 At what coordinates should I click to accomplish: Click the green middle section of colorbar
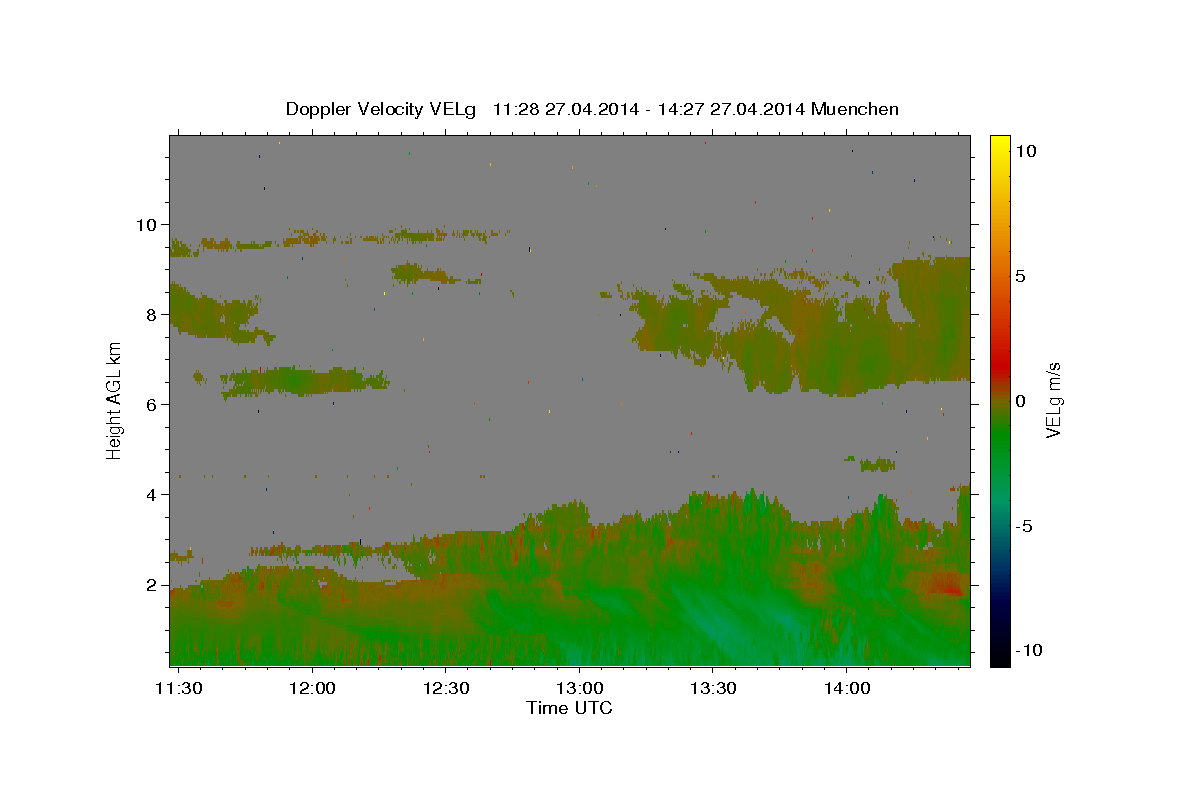(999, 440)
